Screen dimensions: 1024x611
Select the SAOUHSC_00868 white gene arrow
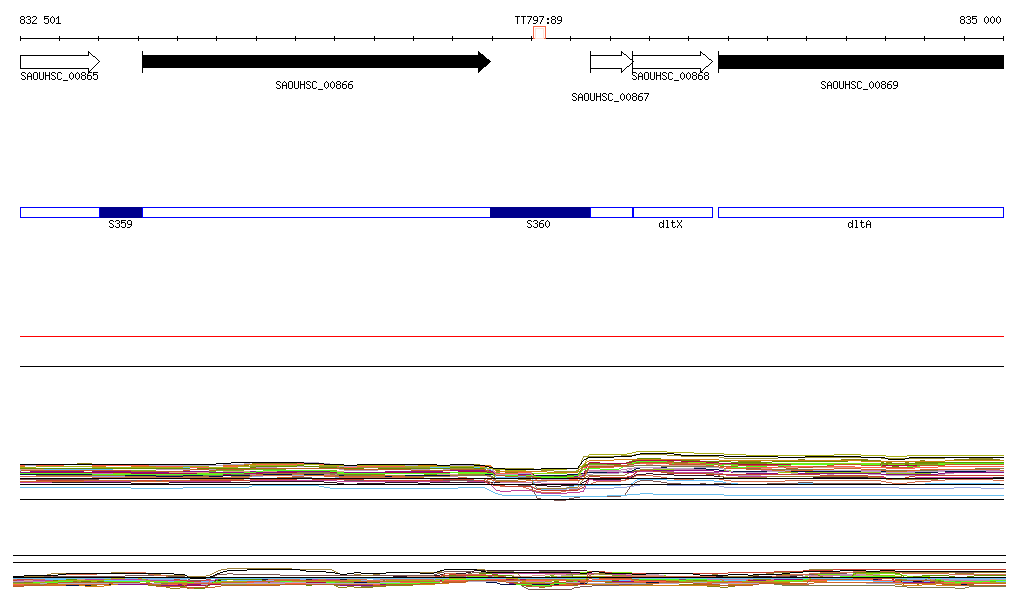click(672, 62)
